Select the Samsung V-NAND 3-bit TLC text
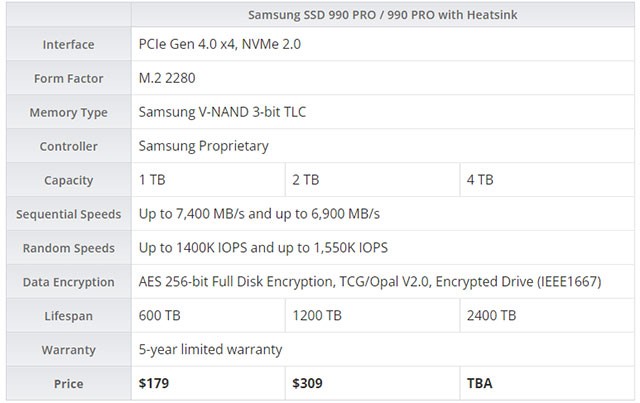The width and height of the screenshot is (640, 403). click(x=222, y=113)
